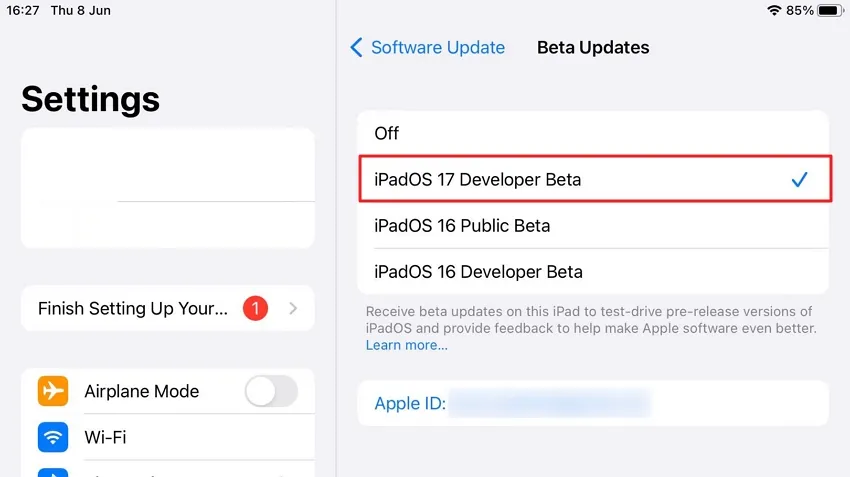Tap the blank profile card under Settings
The width and height of the screenshot is (850, 477).
(167, 188)
